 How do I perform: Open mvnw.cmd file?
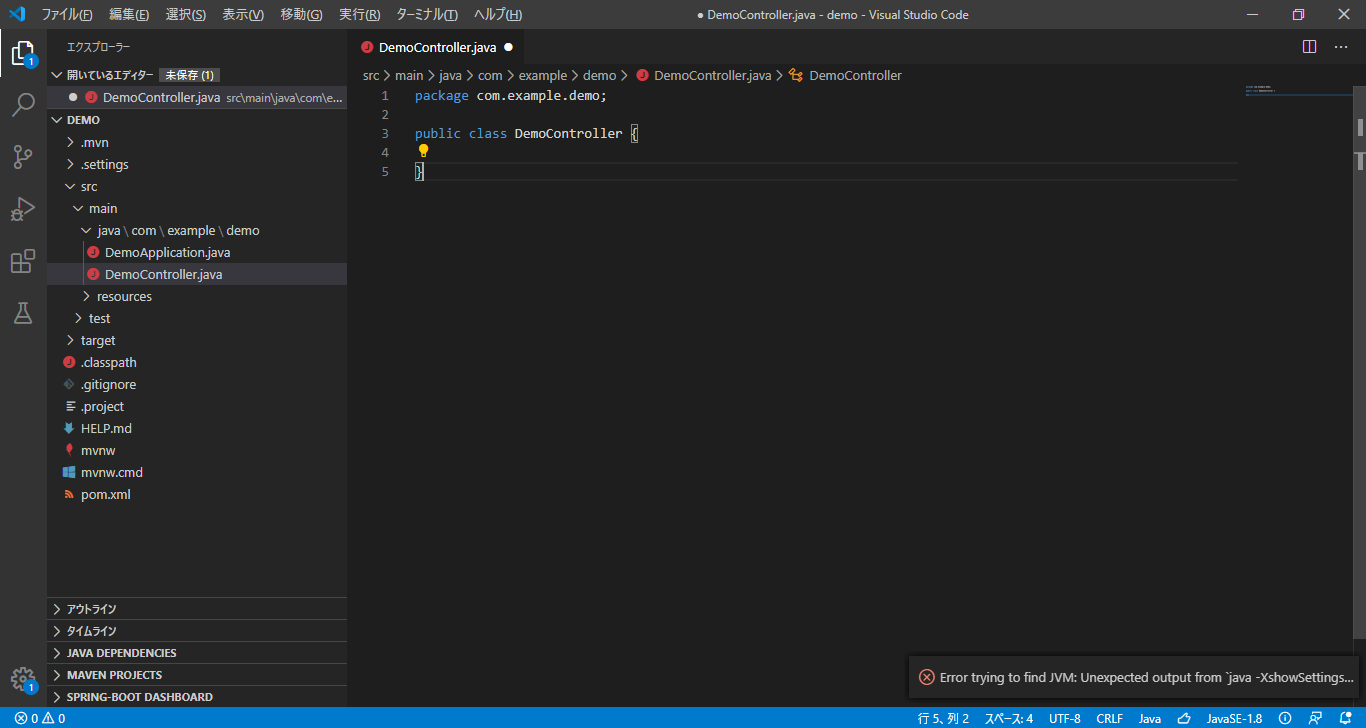click(197, 472)
